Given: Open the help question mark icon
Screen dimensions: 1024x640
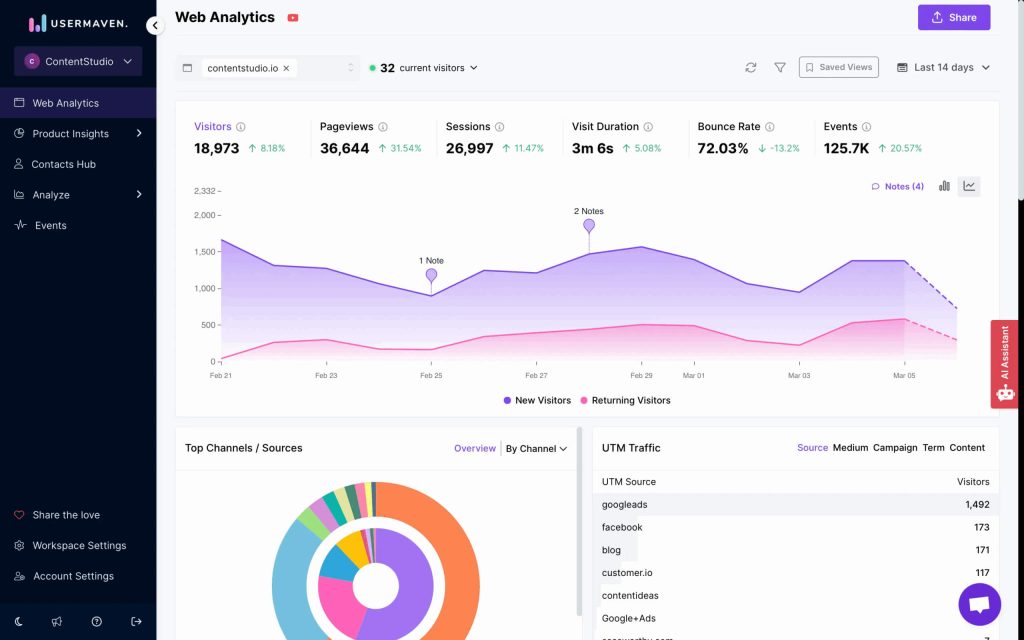Looking at the screenshot, I should tap(97, 621).
